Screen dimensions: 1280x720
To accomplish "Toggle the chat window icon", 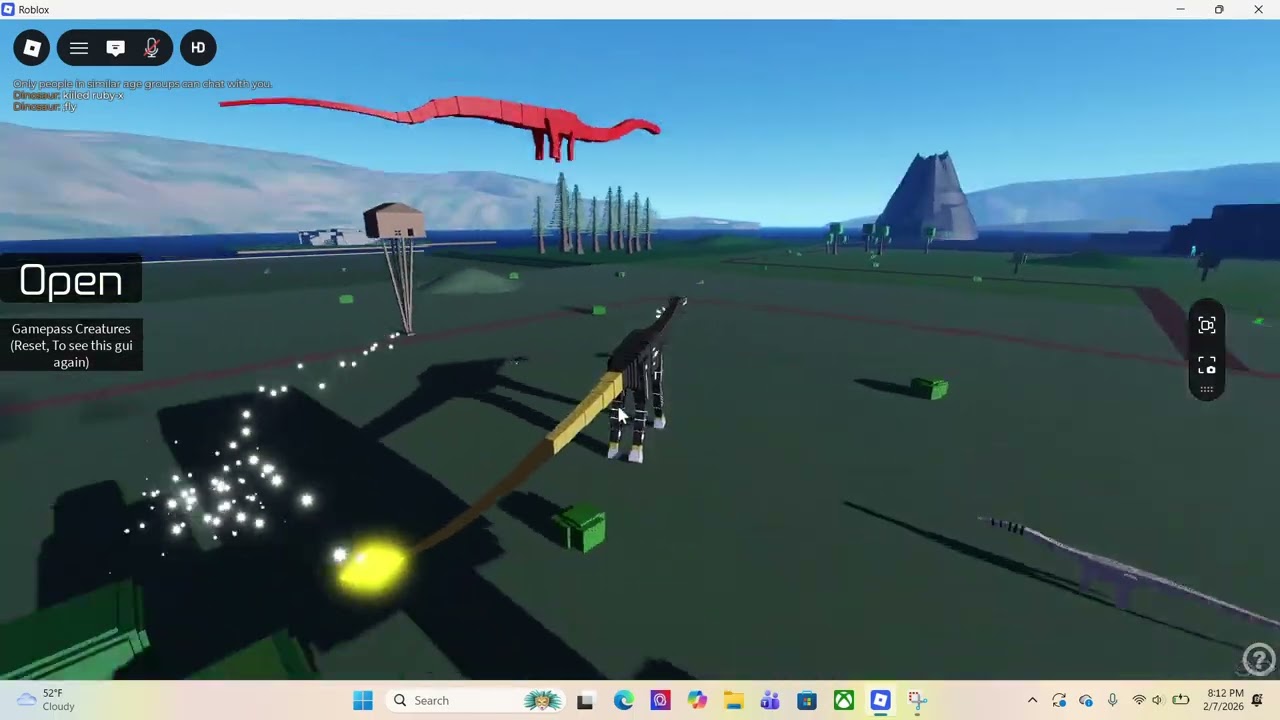I will point(115,48).
